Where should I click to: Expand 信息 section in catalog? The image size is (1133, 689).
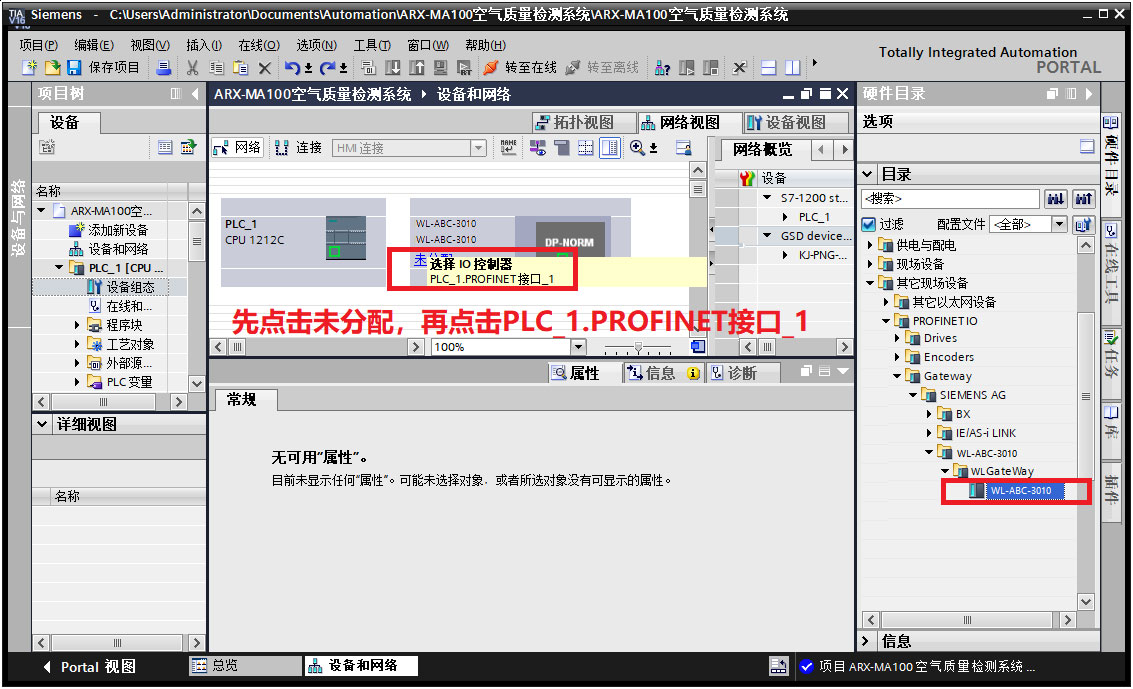[x=866, y=641]
